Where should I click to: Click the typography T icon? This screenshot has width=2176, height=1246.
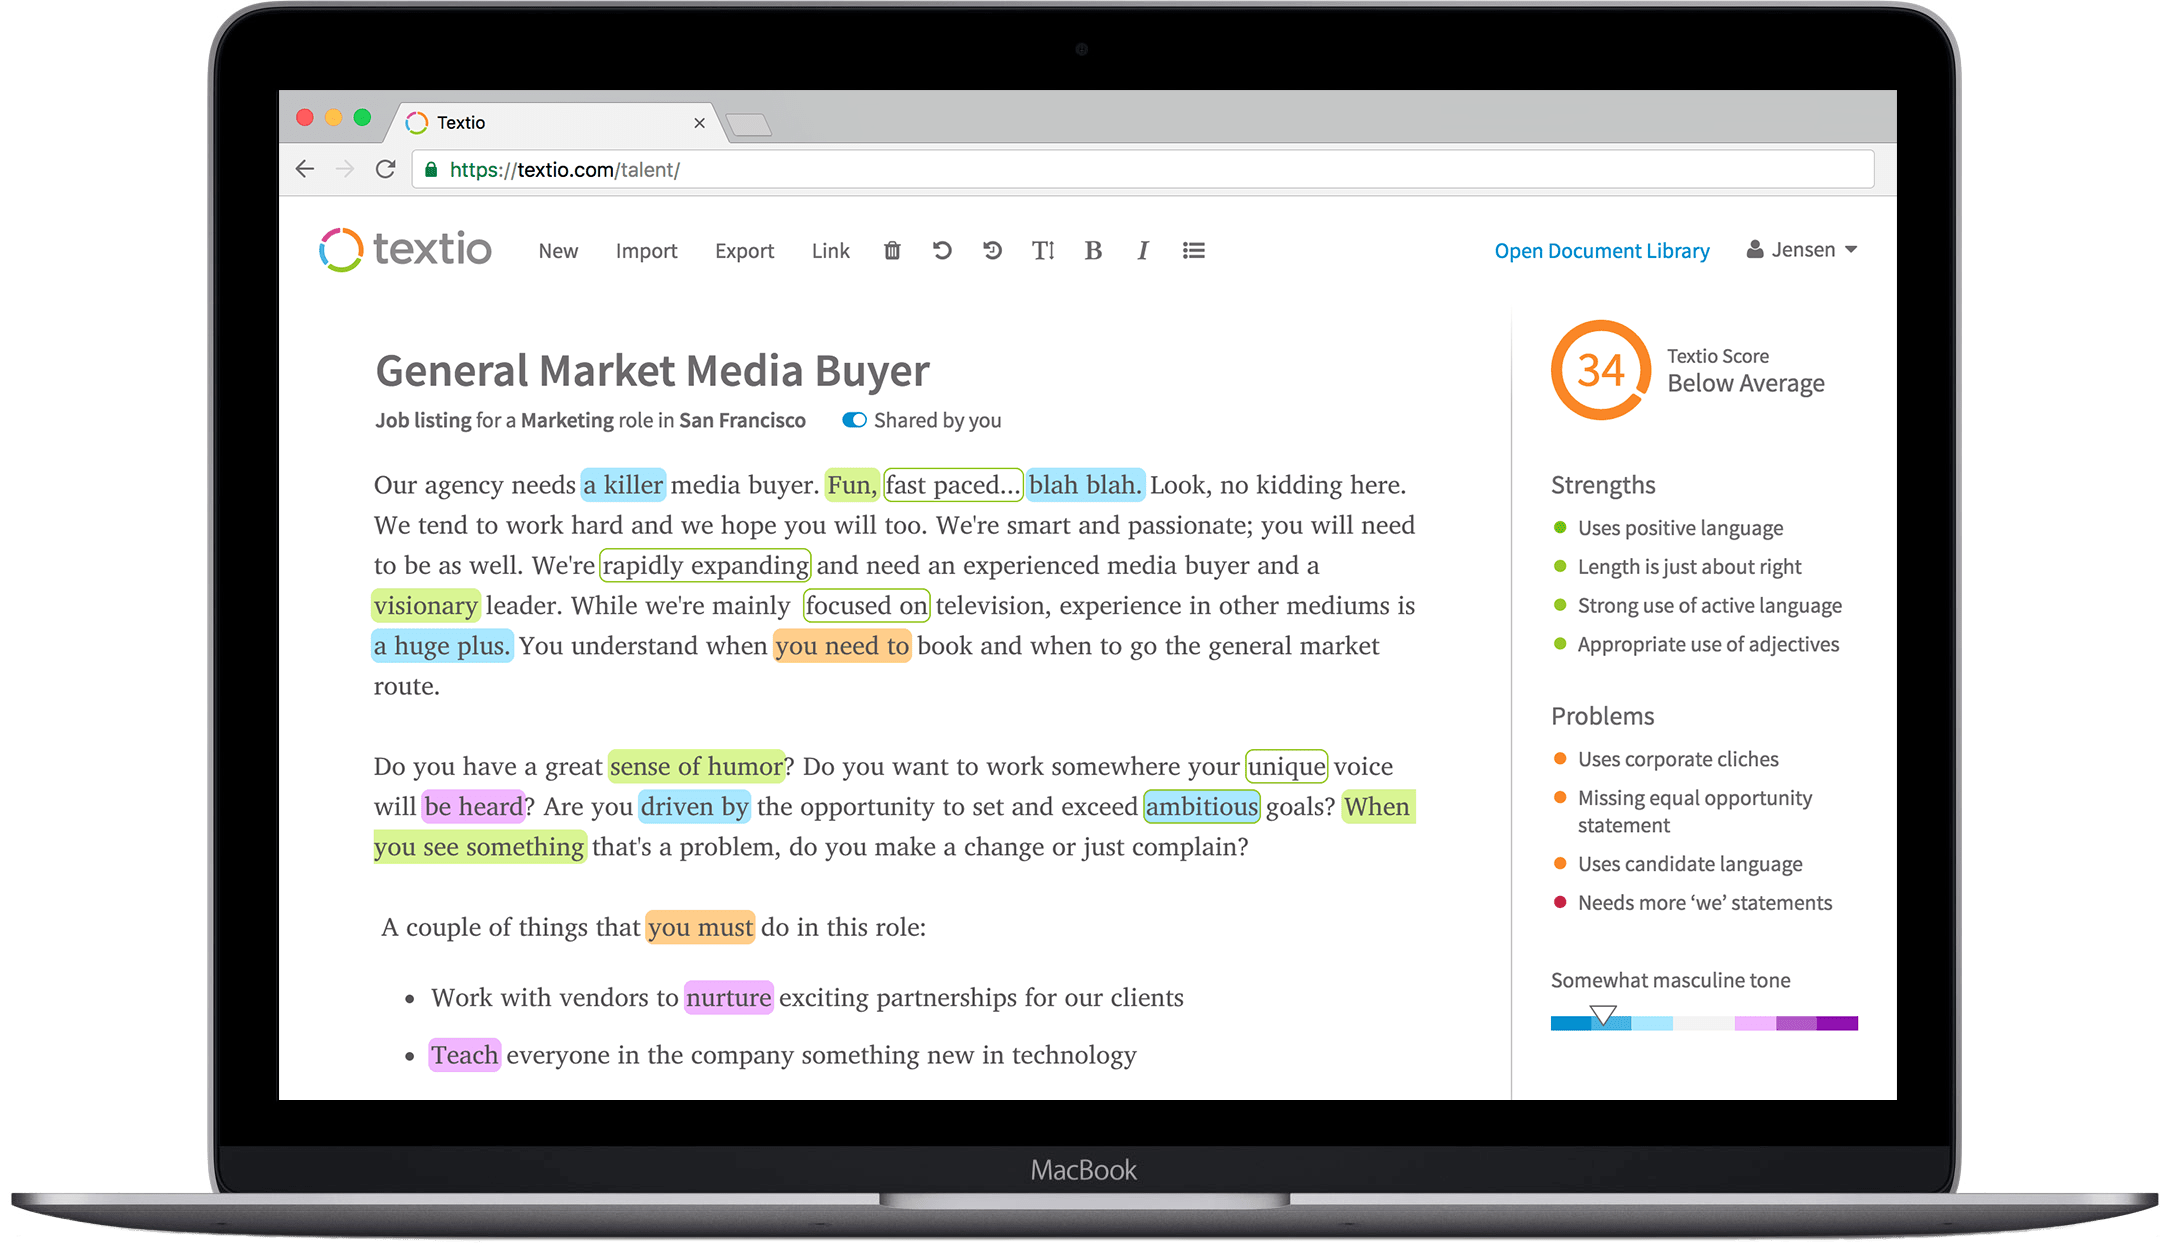1042,249
